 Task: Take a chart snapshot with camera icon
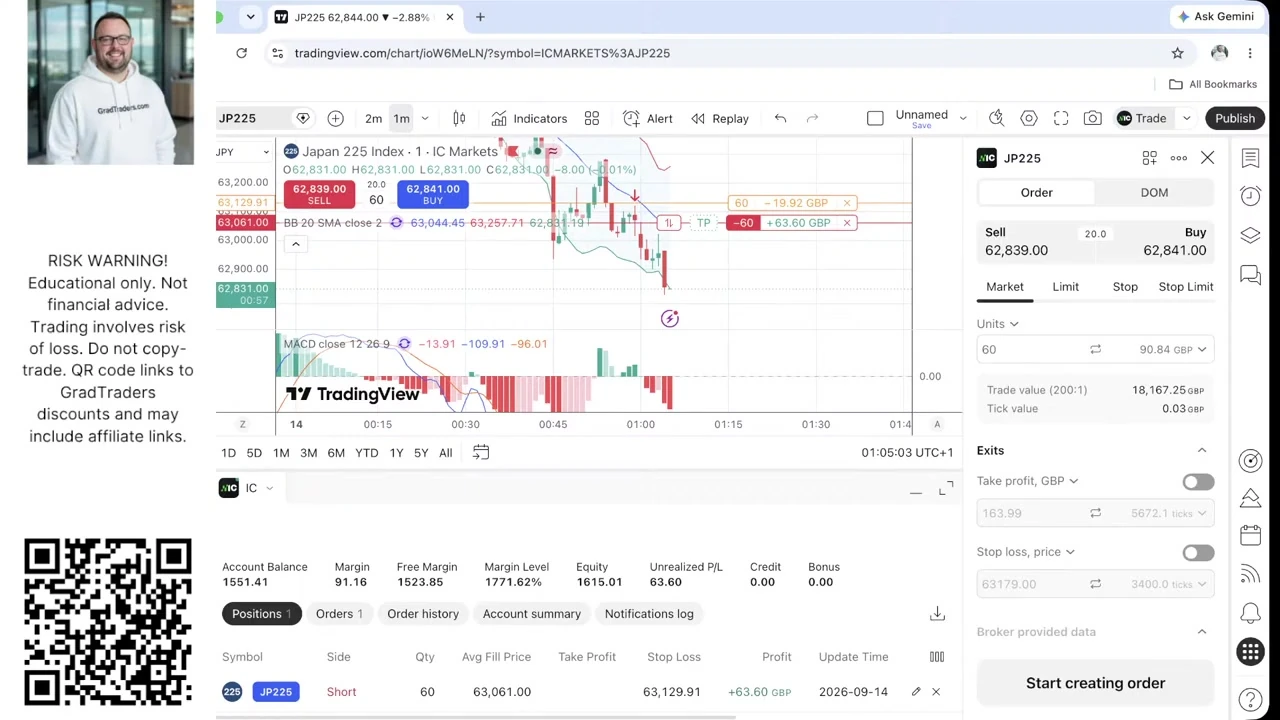1093,118
